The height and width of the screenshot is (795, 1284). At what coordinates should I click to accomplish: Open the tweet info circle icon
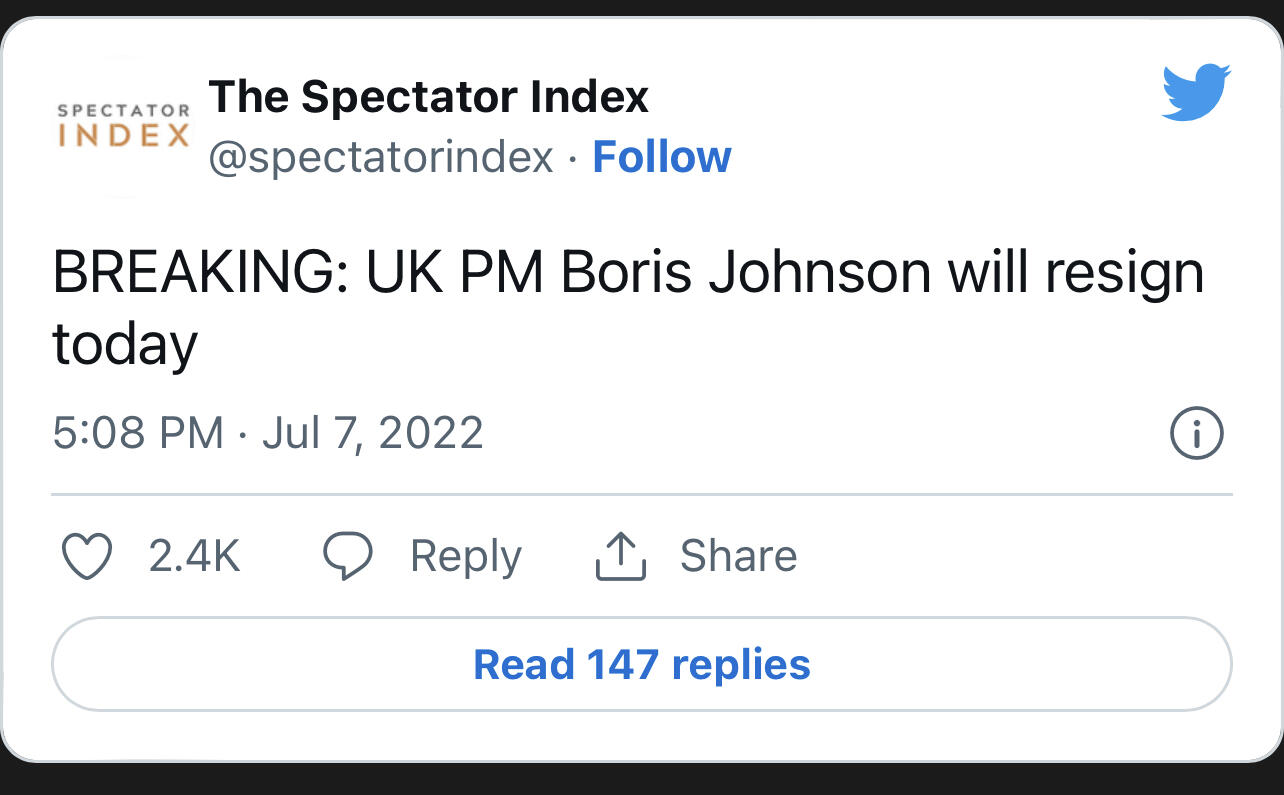[x=1196, y=434]
